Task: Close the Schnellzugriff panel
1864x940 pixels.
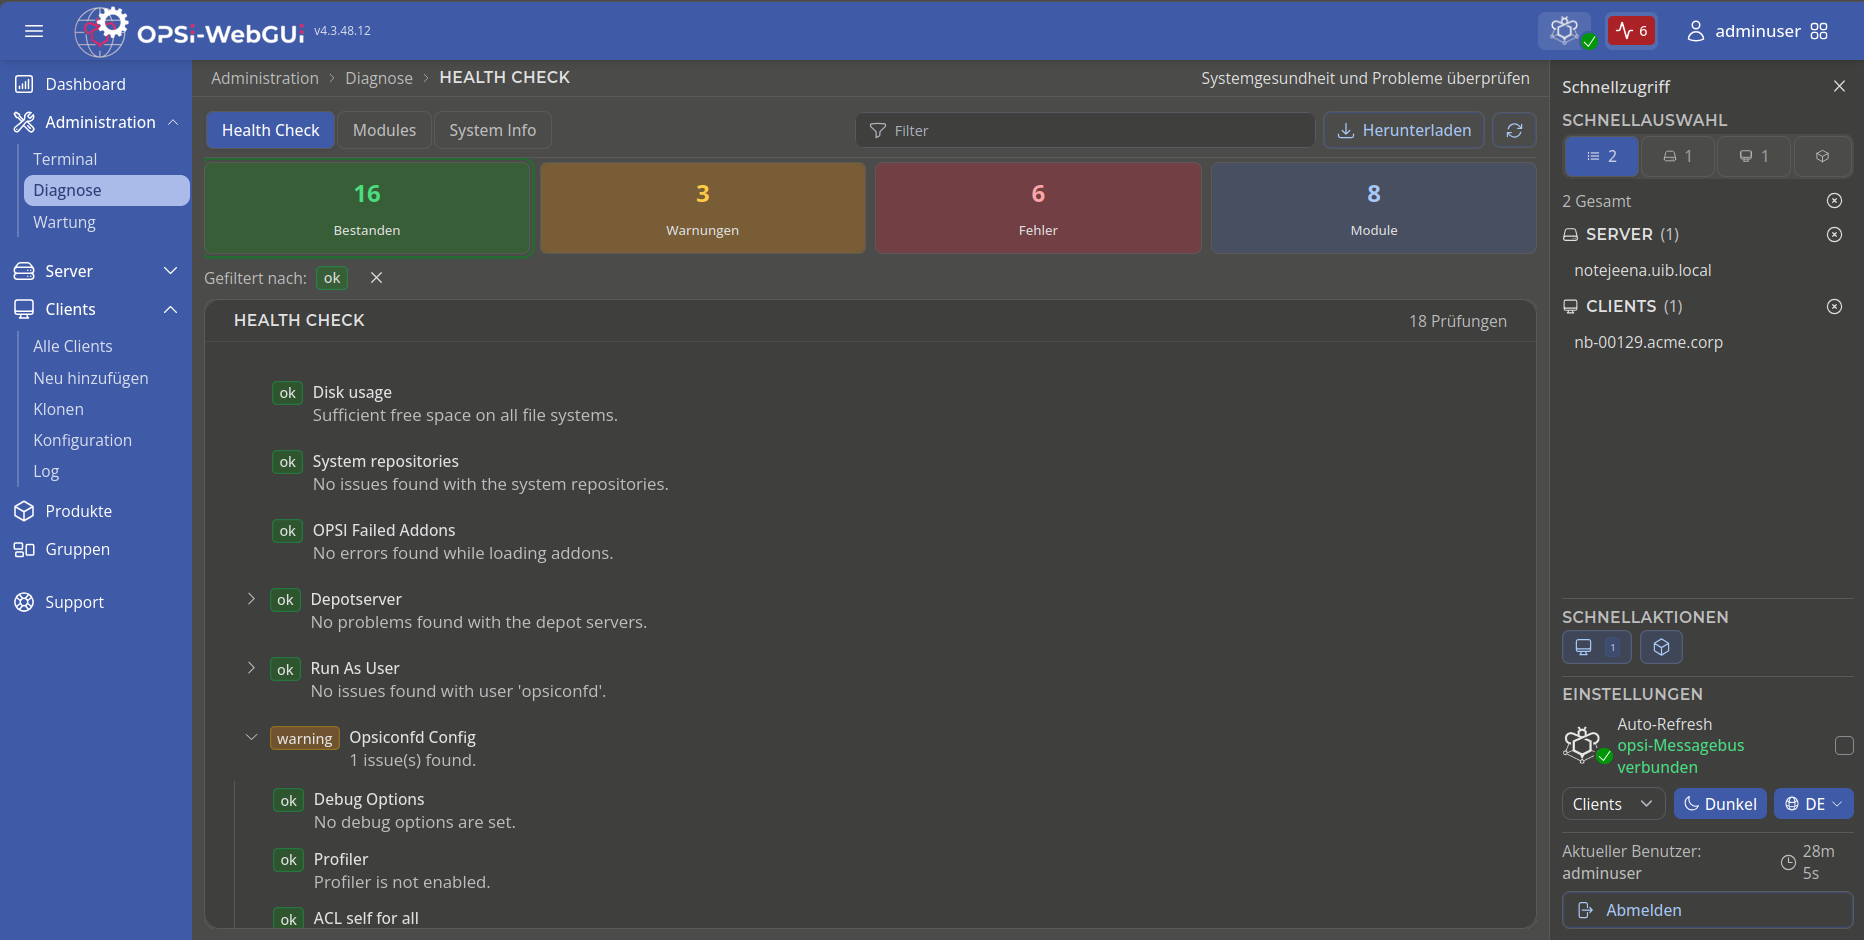Action: [1839, 86]
